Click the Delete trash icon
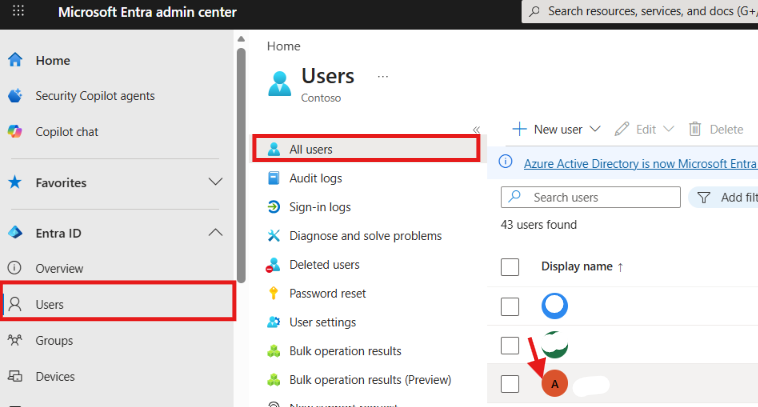The height and width of the screenshot is (407, 758). (695, 129)
